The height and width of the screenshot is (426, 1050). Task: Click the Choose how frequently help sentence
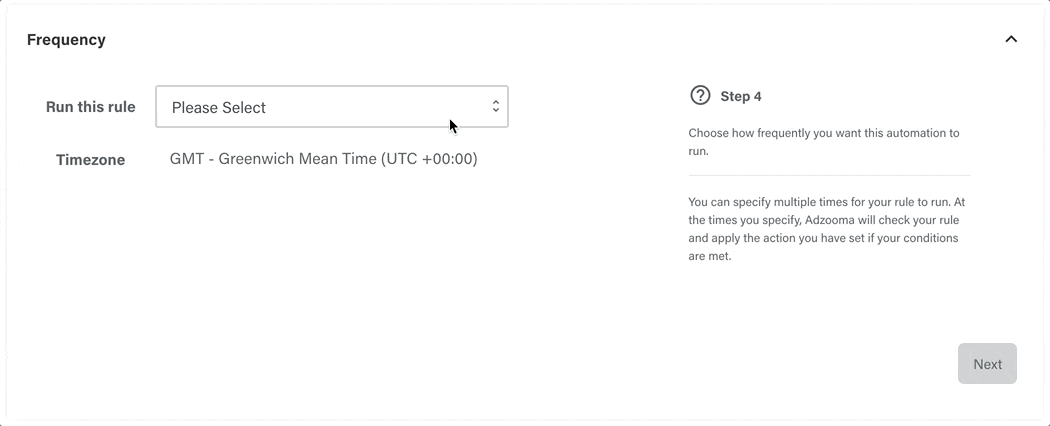(824, 142)
